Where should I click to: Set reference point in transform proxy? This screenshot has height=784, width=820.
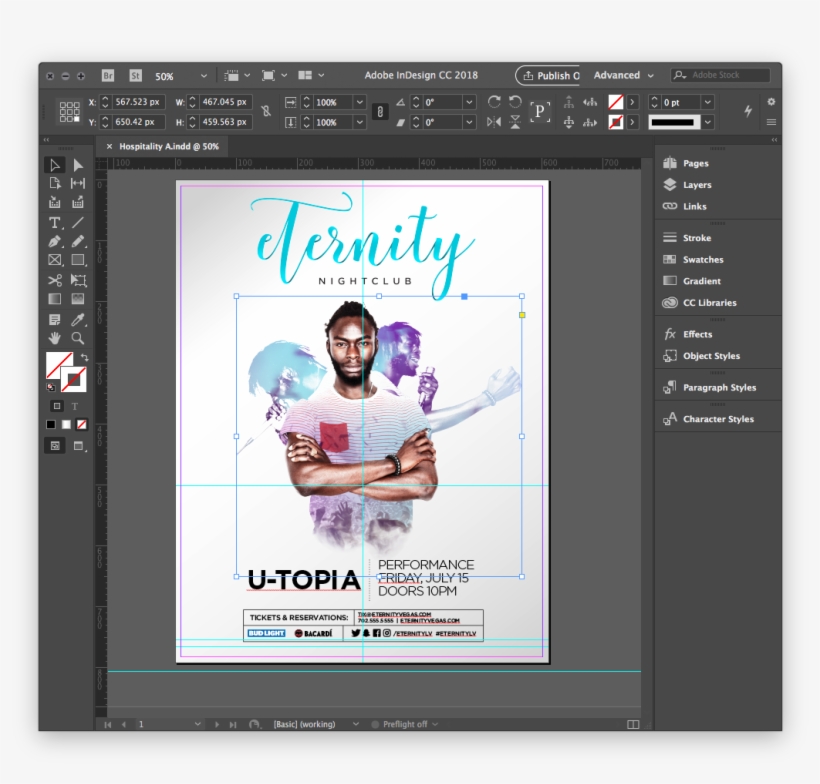coord(68,110)
